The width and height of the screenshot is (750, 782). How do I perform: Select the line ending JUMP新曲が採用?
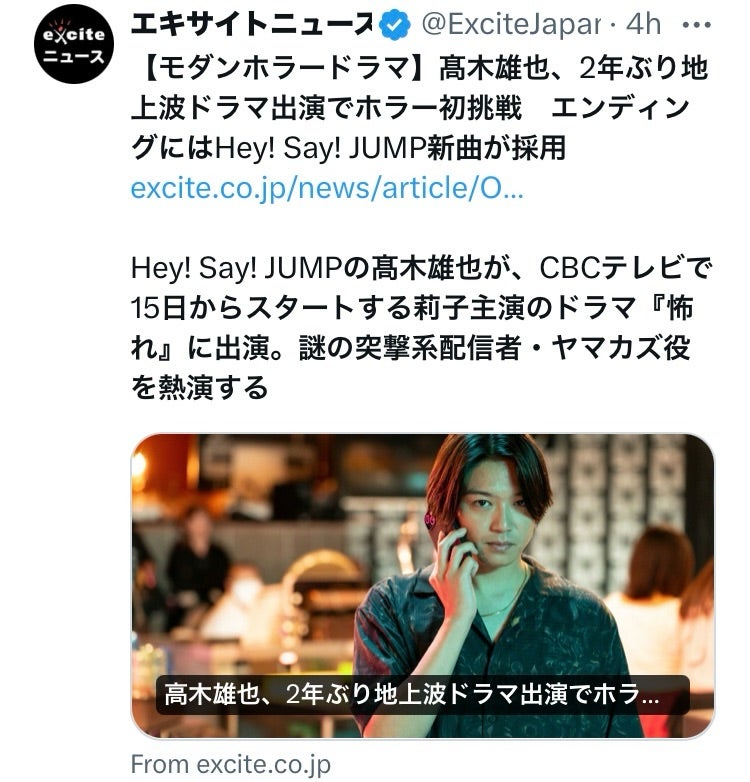click(348, 148)
